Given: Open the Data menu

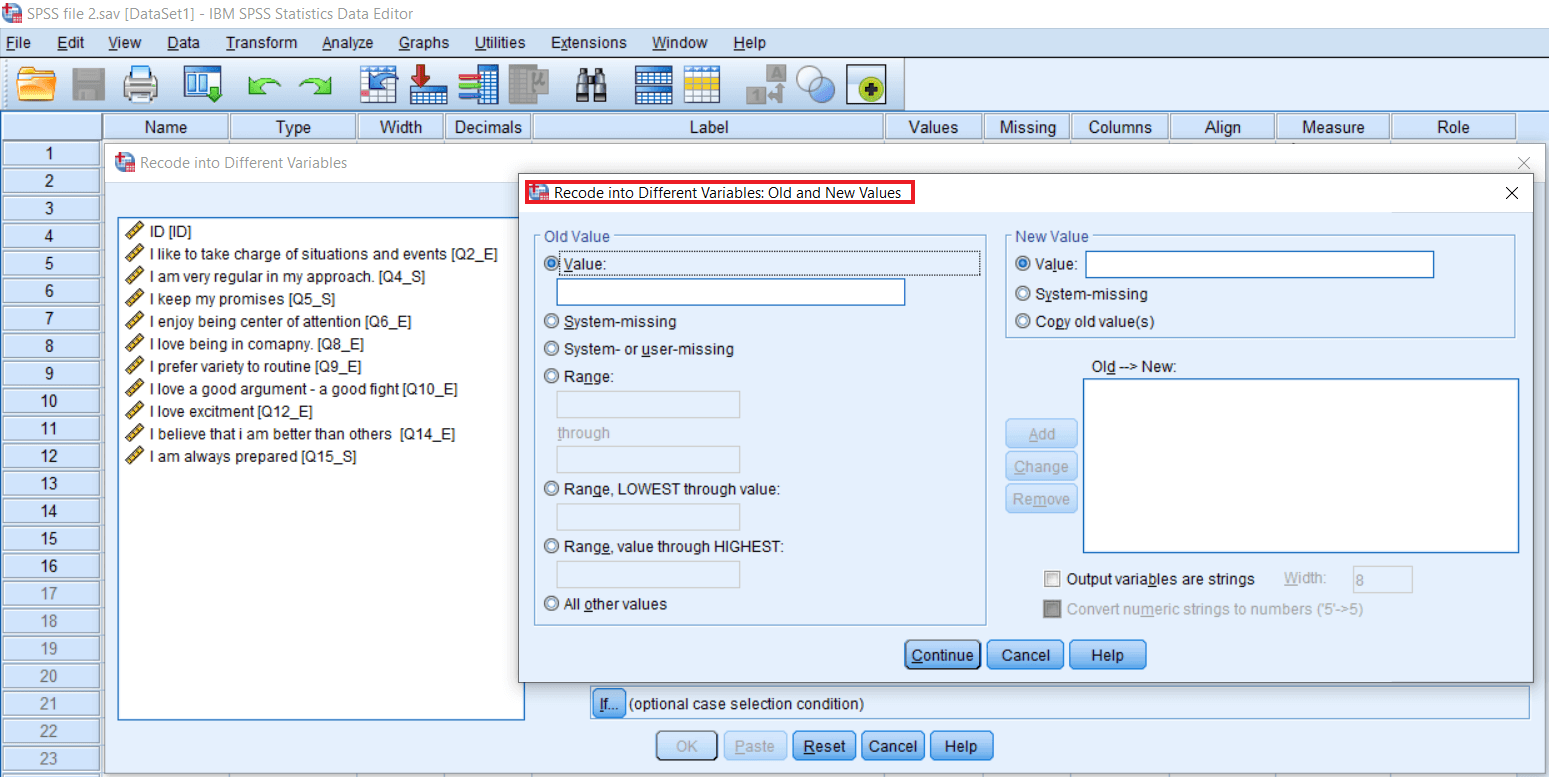Looking at the screenshot, I should (183, 43).
